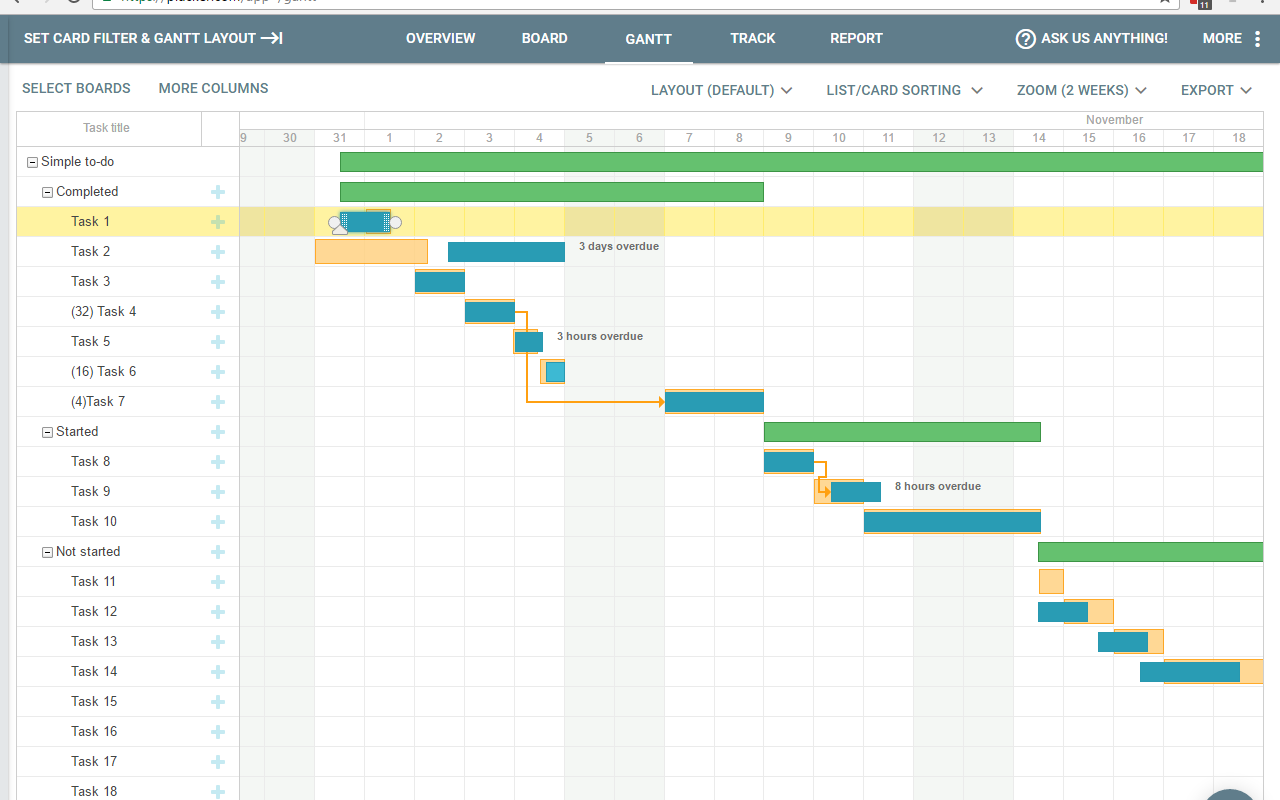The width and height of the screenshot is (1280, 800).
Task: Switch to the REPORT tab
Action: 857,39
